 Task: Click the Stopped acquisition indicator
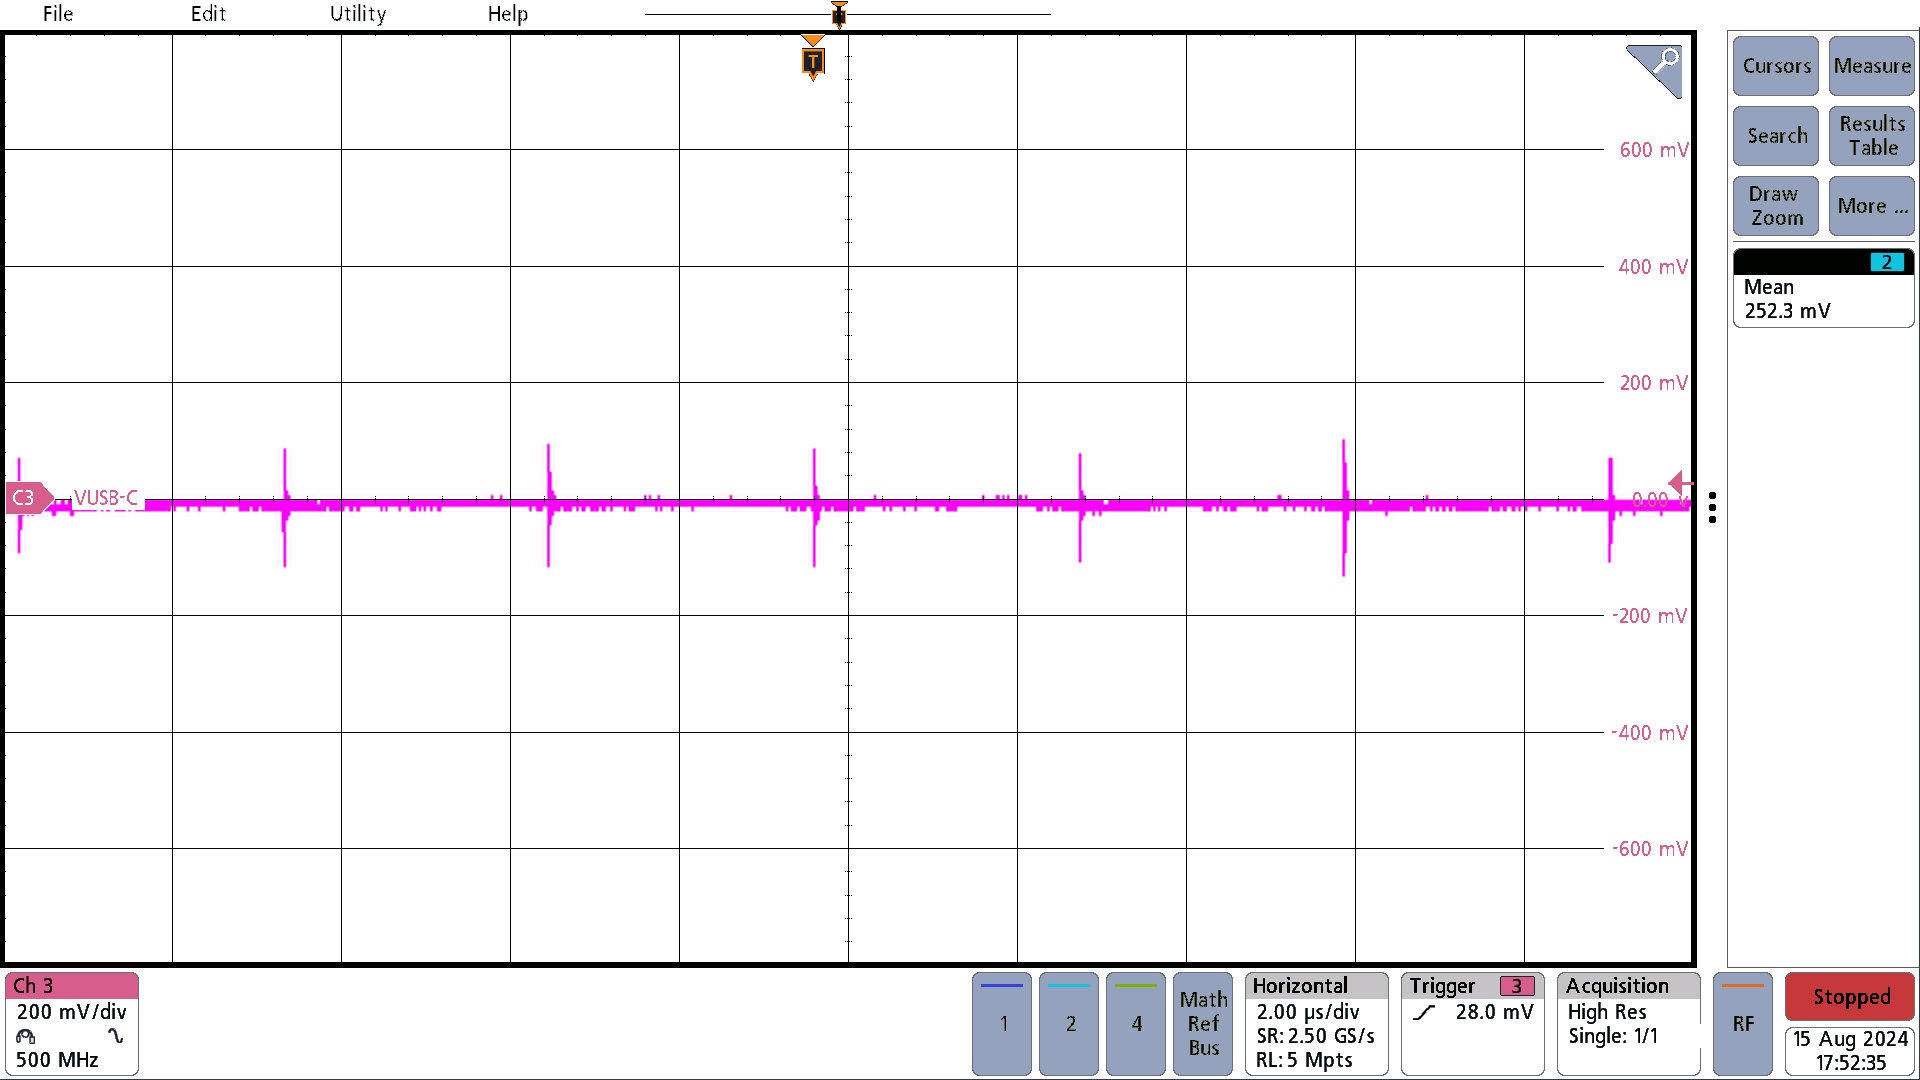(x=1849, y=996)
